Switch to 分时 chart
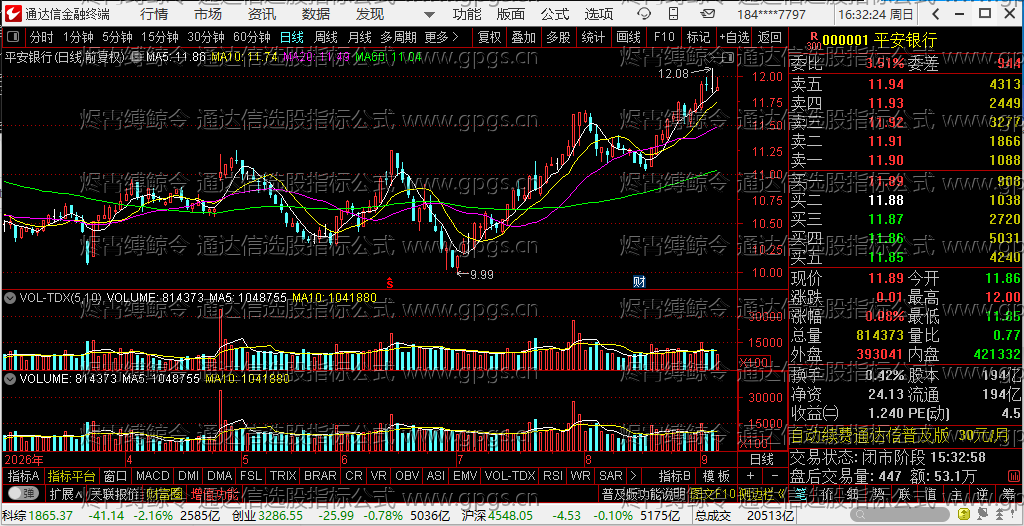 [x=41, y=37]
